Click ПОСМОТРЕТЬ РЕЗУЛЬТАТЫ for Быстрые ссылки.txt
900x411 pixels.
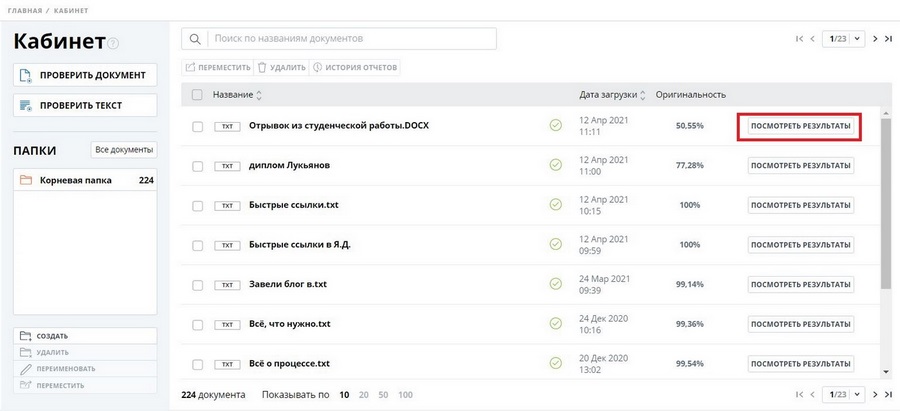(x=801, y=205)
